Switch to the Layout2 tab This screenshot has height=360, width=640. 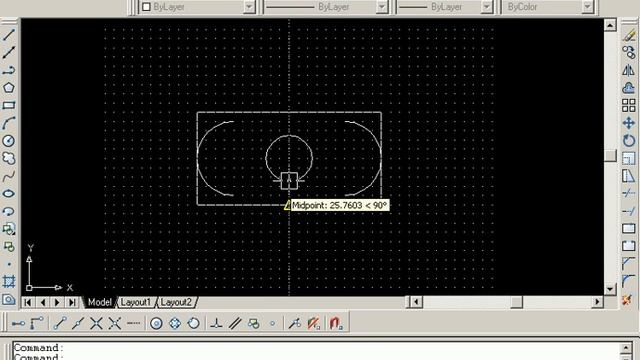coord(176,302)
